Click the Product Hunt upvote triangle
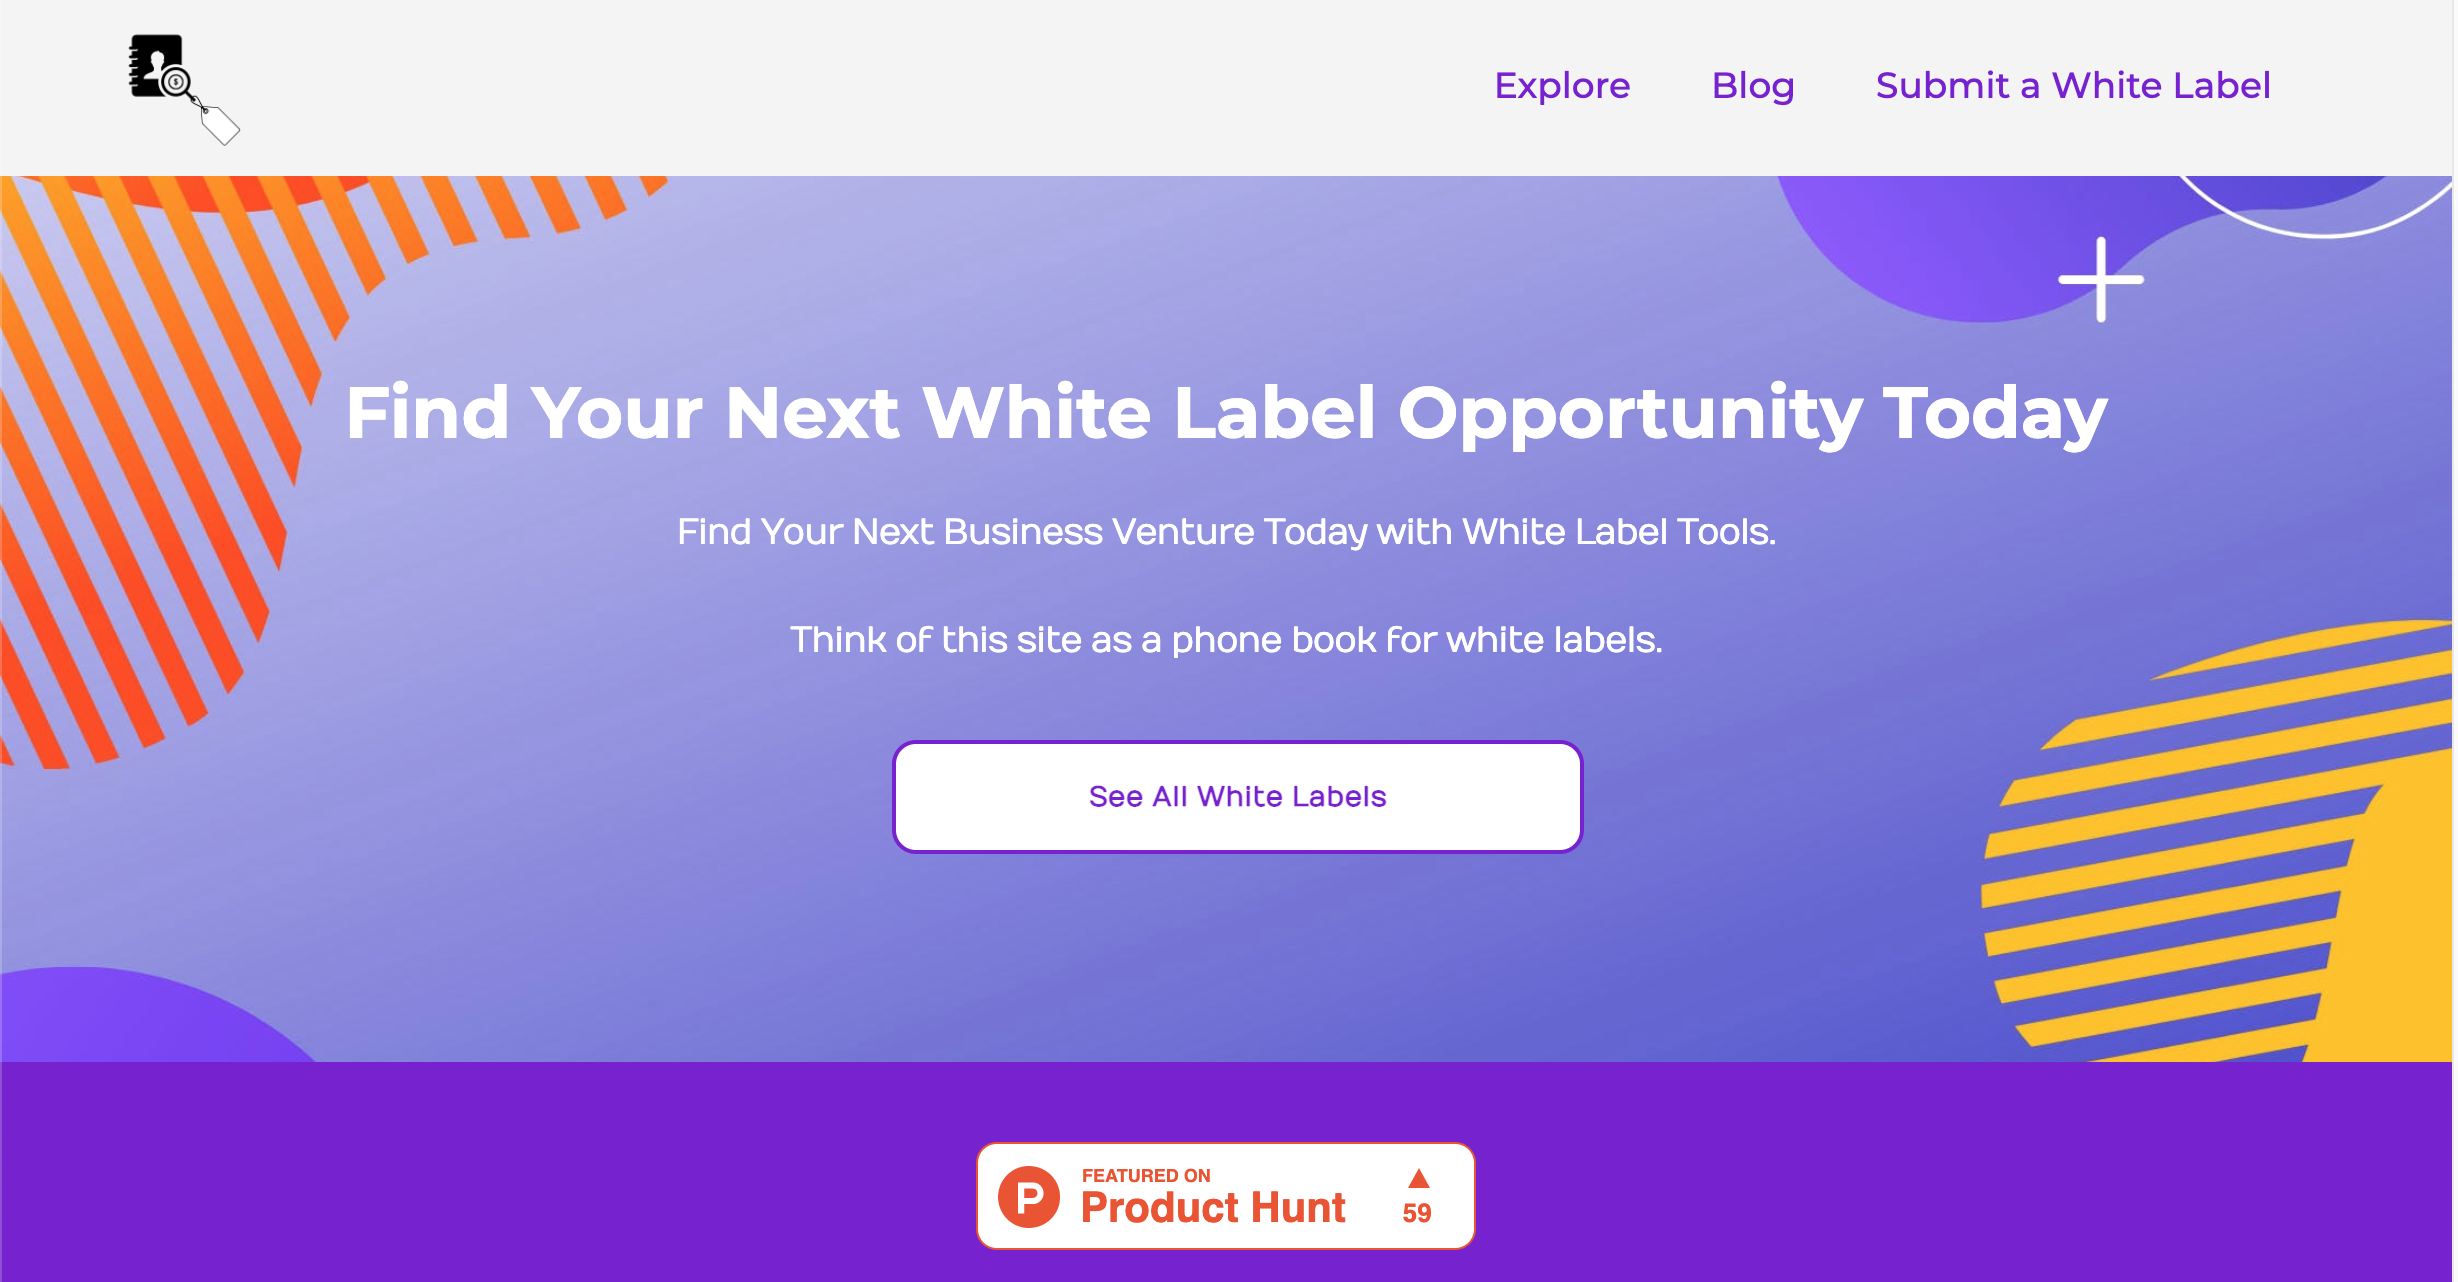This screenshot has width=2458, height=1282. [1418, 1178]
